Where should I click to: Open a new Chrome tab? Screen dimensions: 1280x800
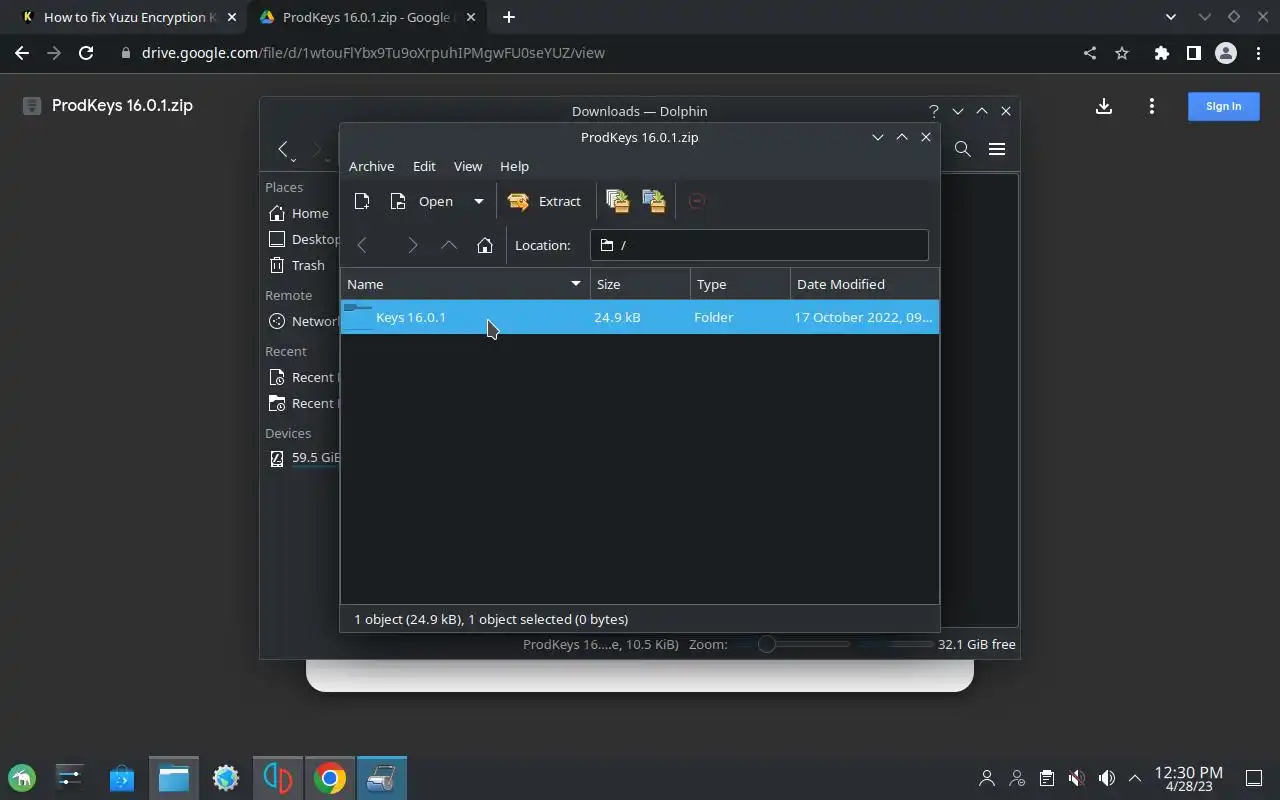tap(509, 17)
